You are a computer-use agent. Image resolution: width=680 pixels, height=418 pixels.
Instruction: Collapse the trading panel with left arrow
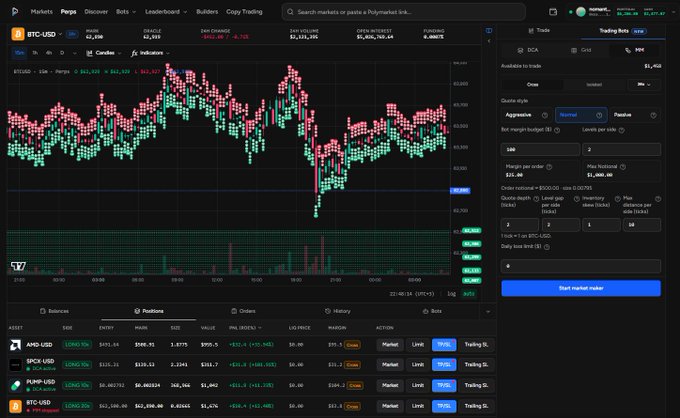[x=489, y=41]
